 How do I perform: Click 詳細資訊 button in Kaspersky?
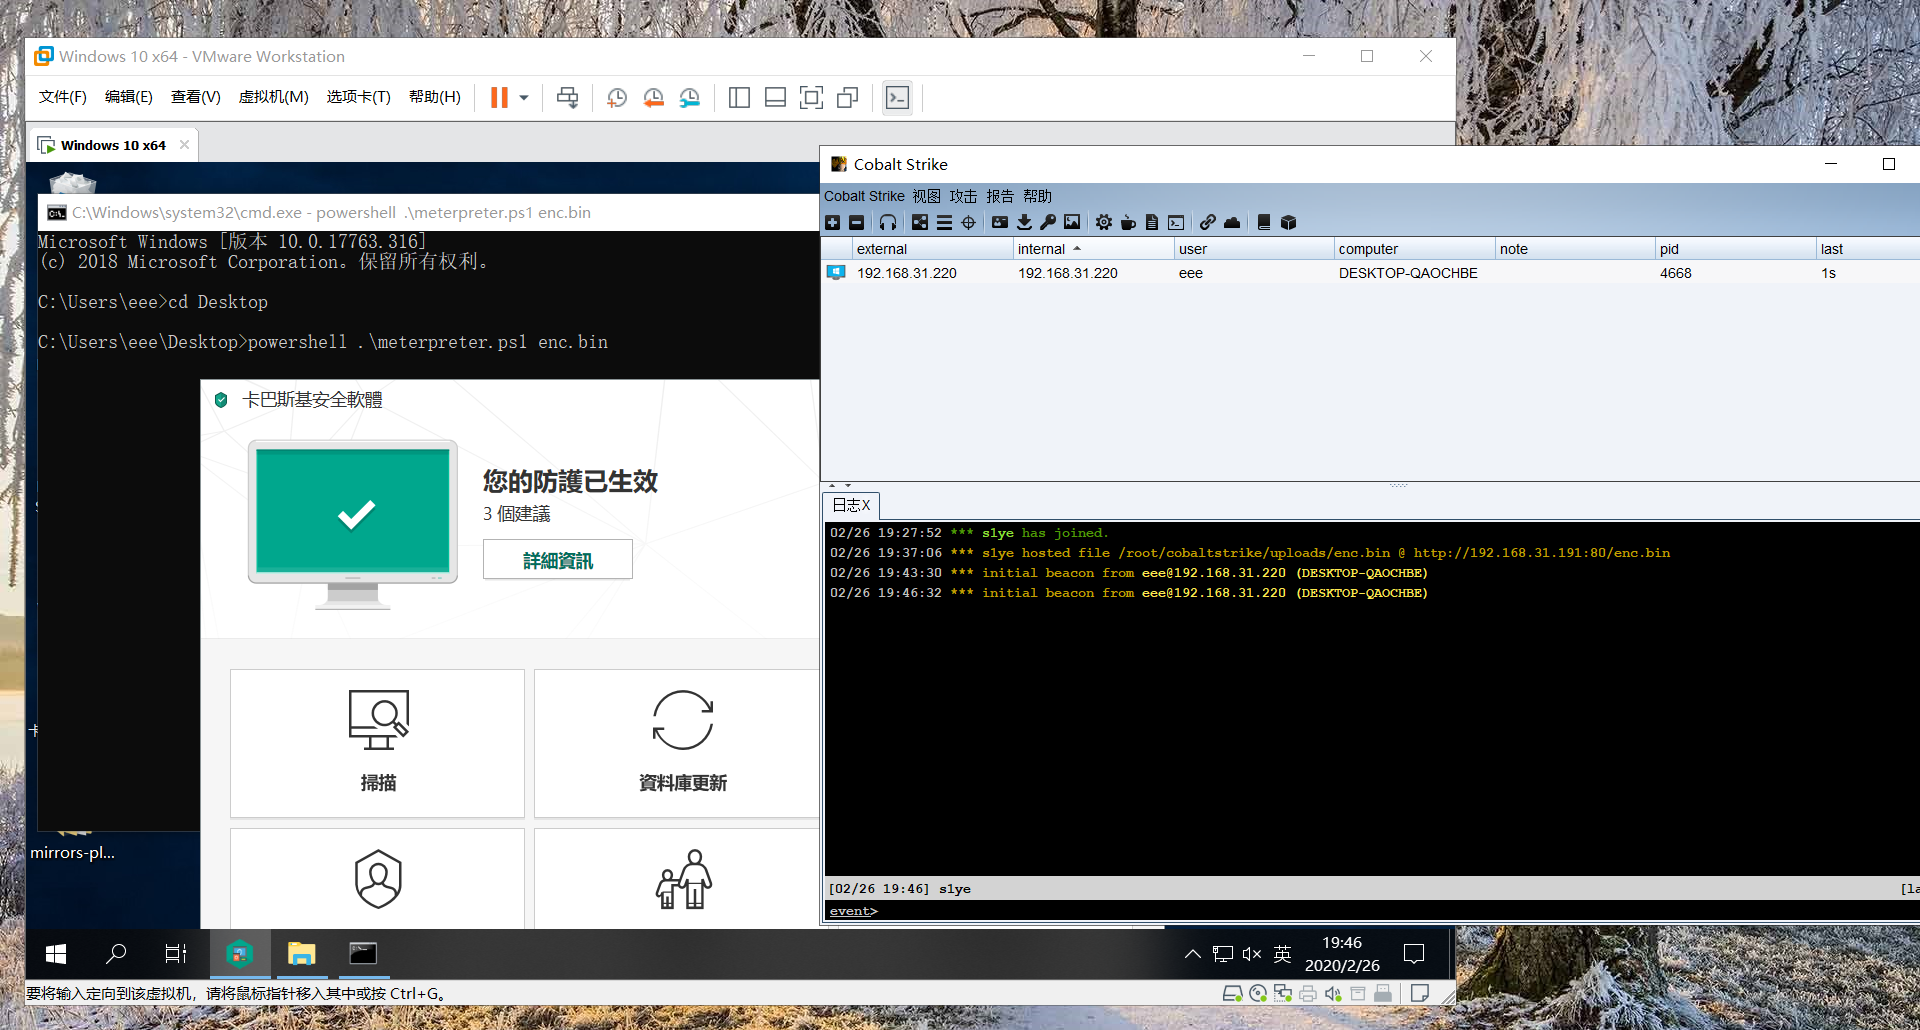[x=557, y=560]
